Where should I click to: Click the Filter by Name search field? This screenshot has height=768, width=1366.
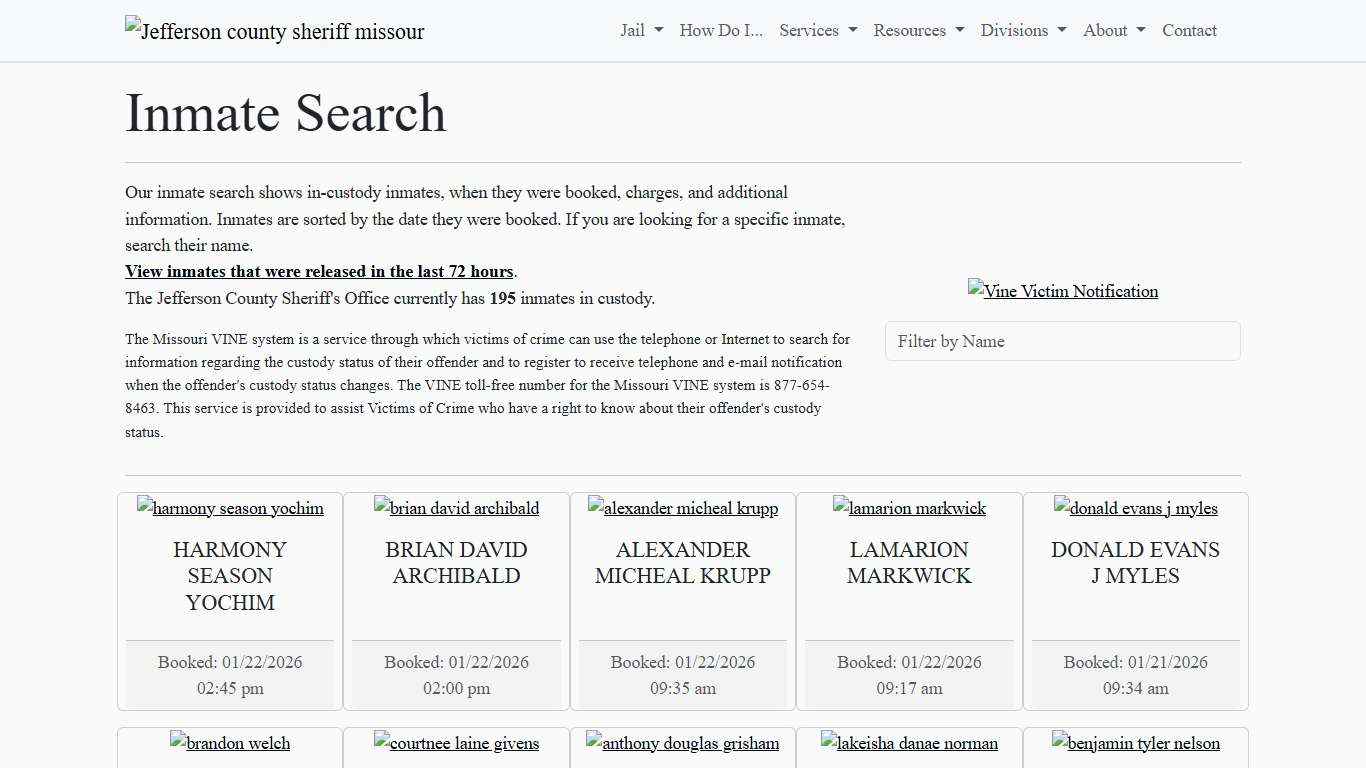coord(1063,341)
